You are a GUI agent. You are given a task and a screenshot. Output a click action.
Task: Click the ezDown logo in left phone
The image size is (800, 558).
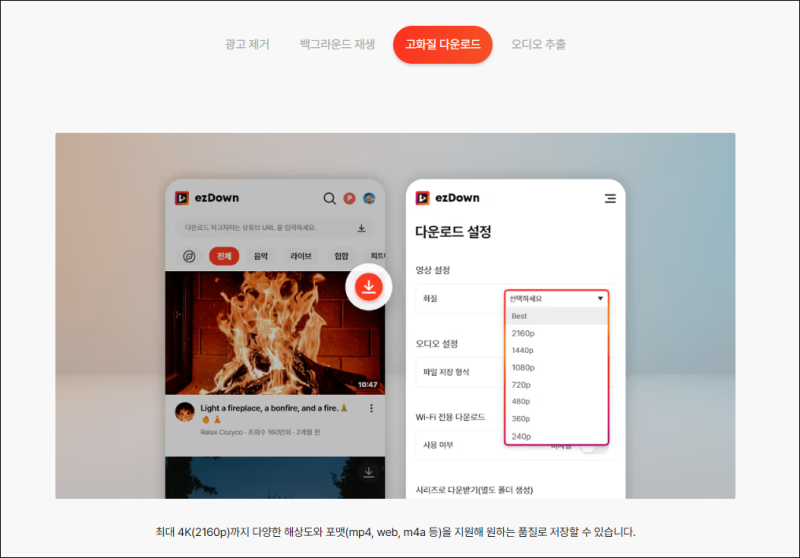(x=207, y=198)
